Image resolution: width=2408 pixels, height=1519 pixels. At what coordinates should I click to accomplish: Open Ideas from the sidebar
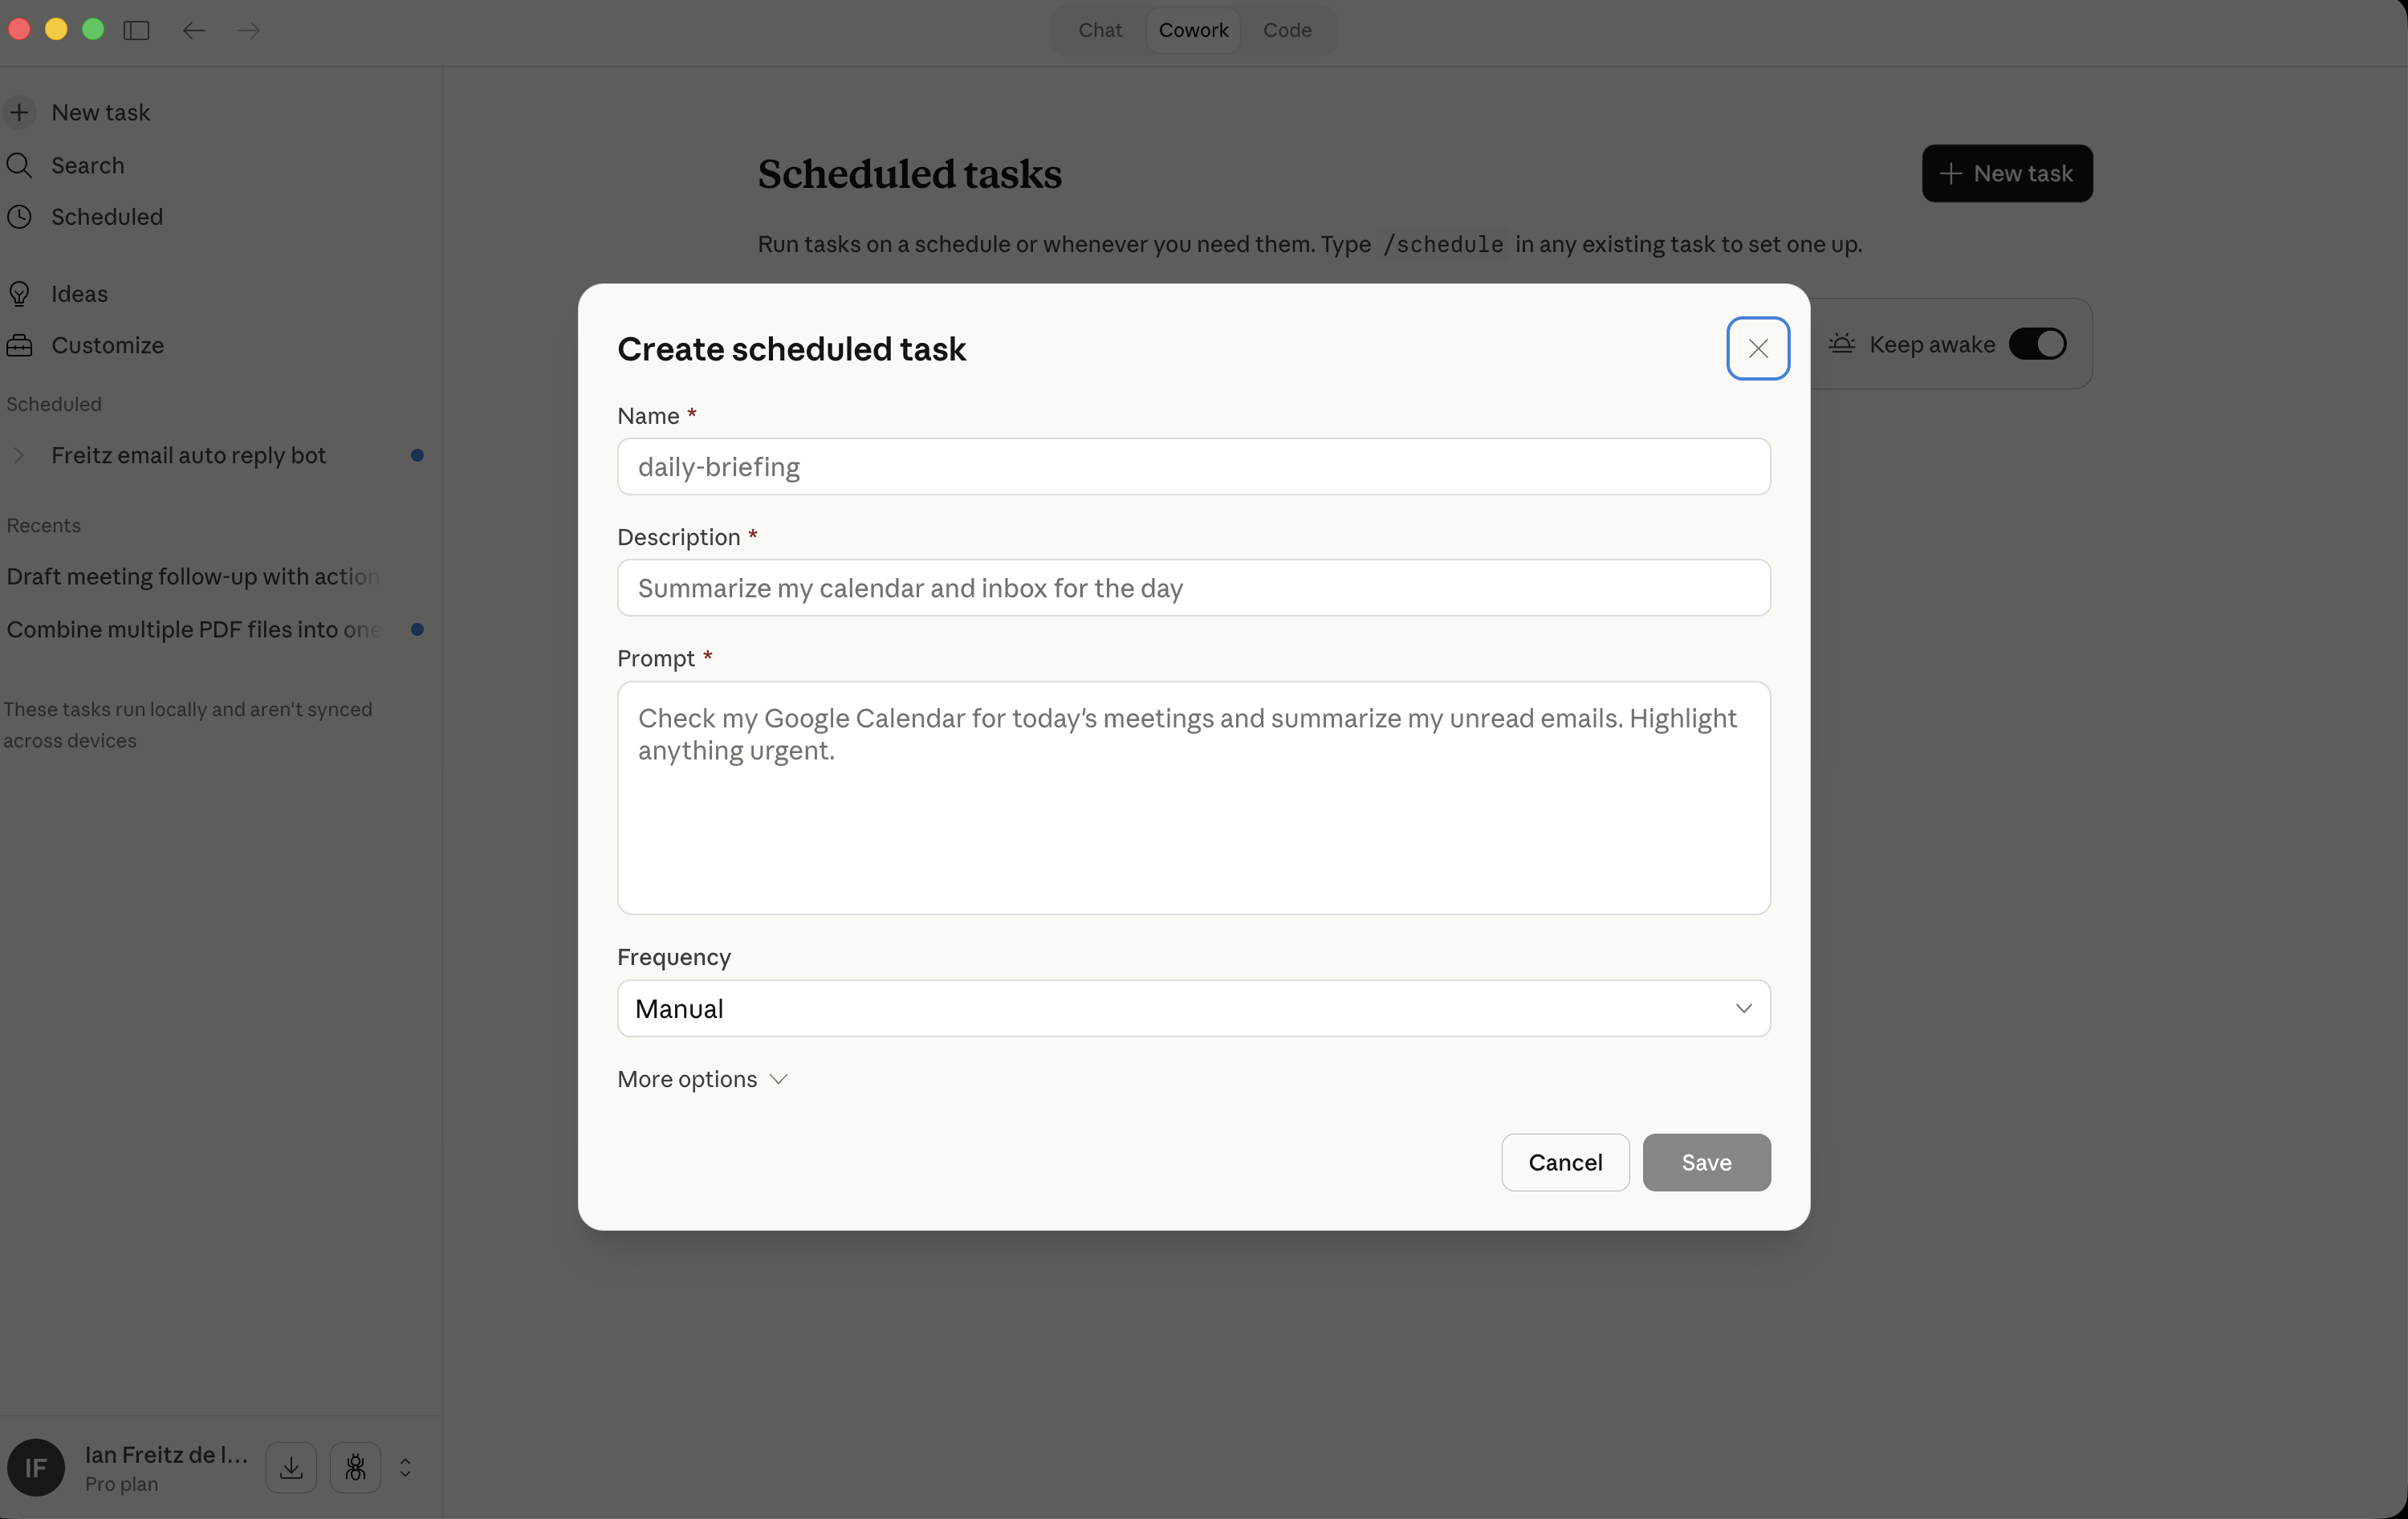[79, 294]
